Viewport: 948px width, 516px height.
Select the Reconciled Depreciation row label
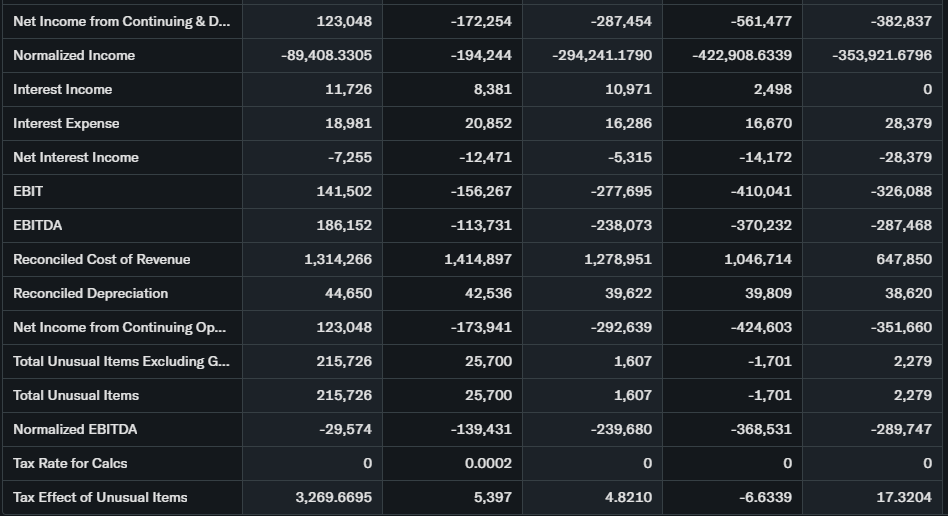point(90,293)
